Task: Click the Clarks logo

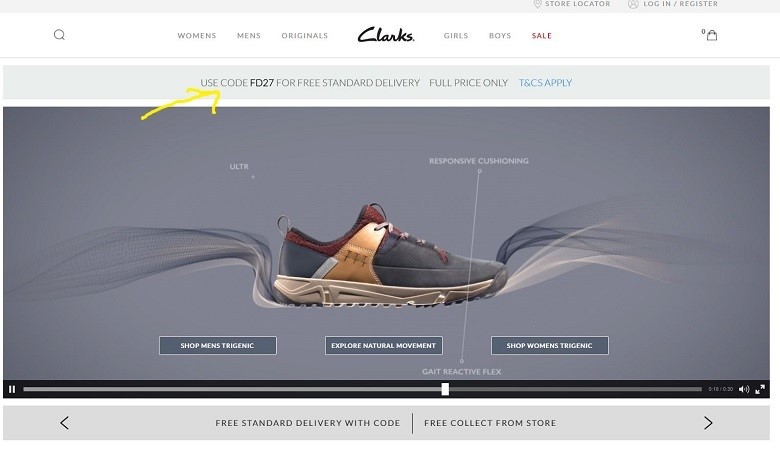Action: pyautogui.click(x=386, y=35)
